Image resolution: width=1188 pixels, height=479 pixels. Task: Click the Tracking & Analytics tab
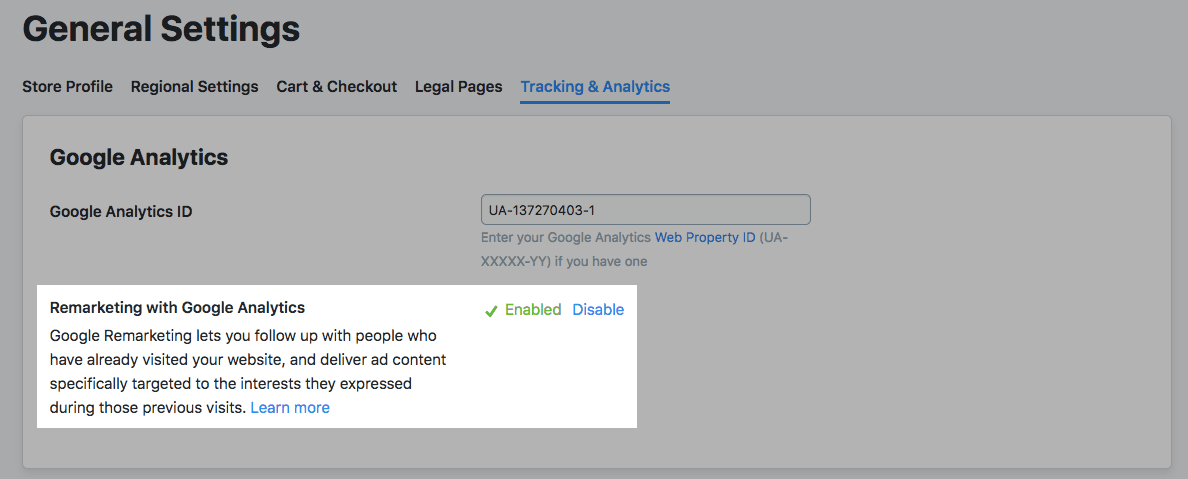tap(595, 87)
